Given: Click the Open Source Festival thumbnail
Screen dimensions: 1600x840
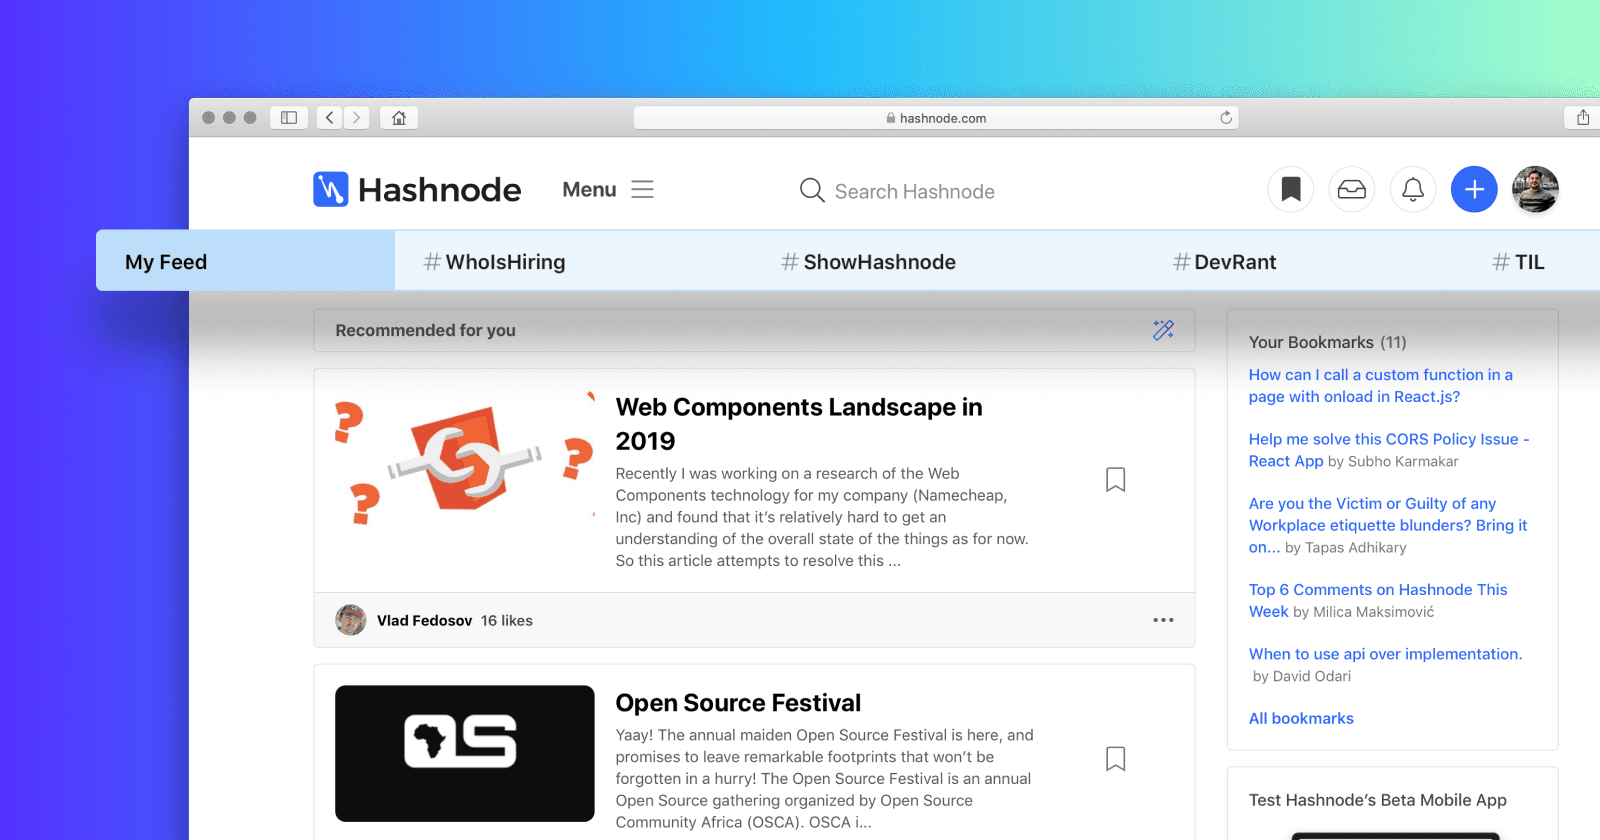Looking at the screenshot, I should click(x=464, y=753).
